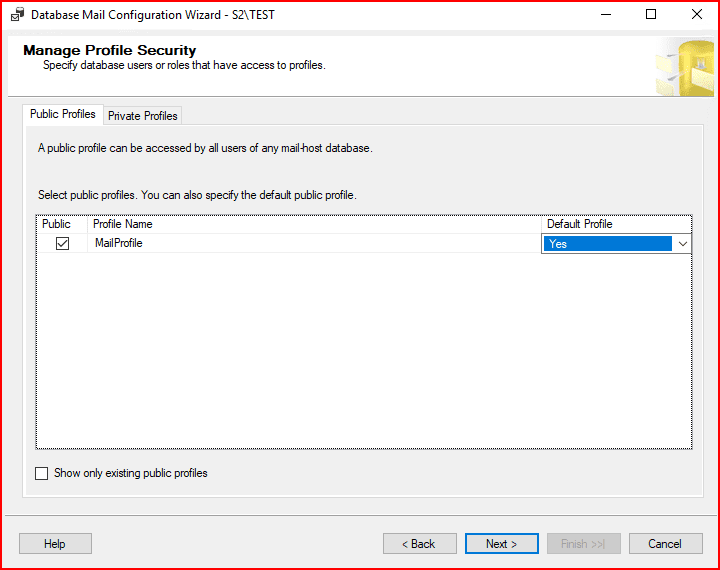
Task: Click the greyed-out Finish button
Action: pos(583,543)
